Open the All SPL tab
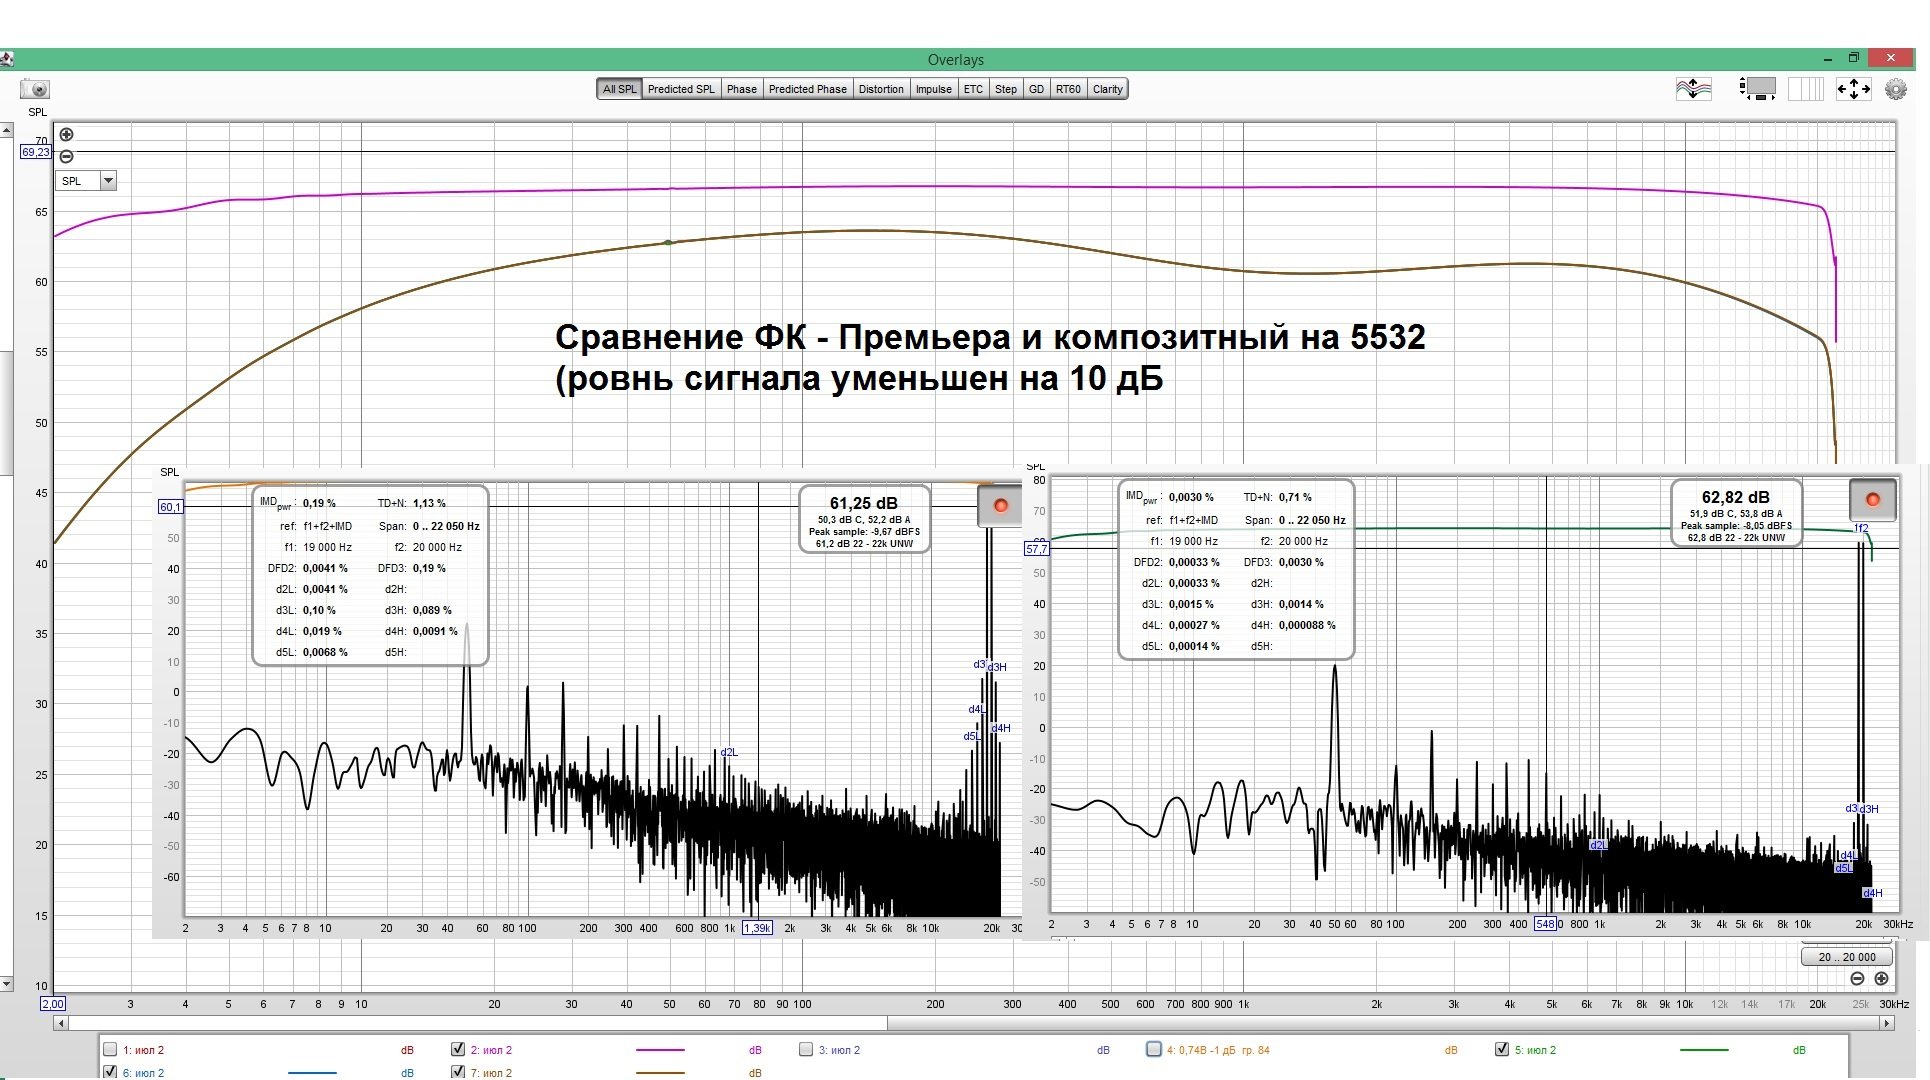This screenshot has width=1930, height=1080. coord(619,89)
